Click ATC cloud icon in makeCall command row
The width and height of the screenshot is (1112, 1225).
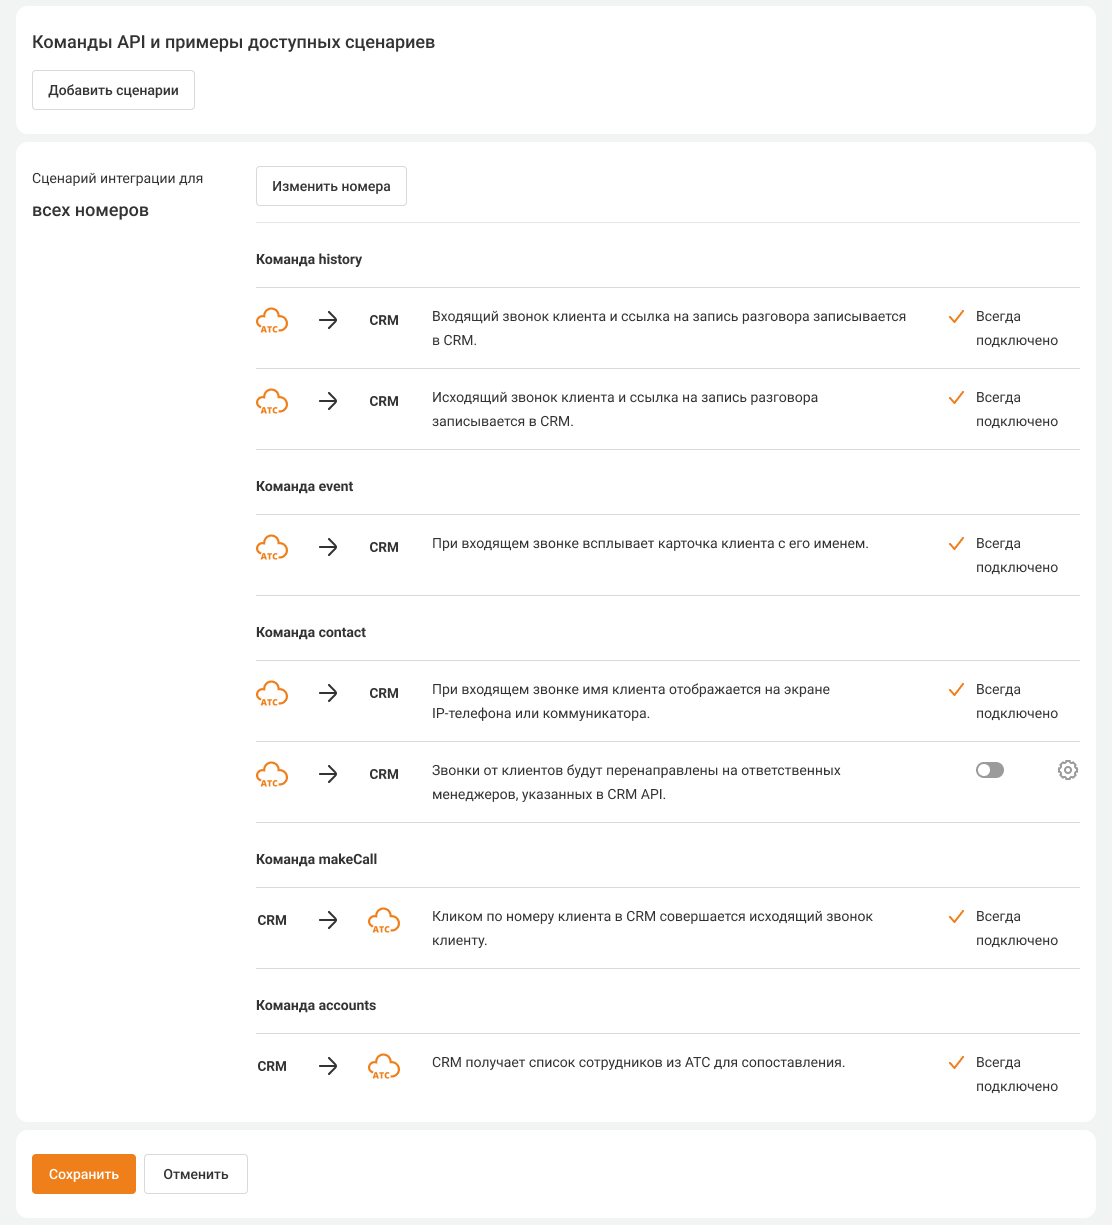tap(384, 921)
